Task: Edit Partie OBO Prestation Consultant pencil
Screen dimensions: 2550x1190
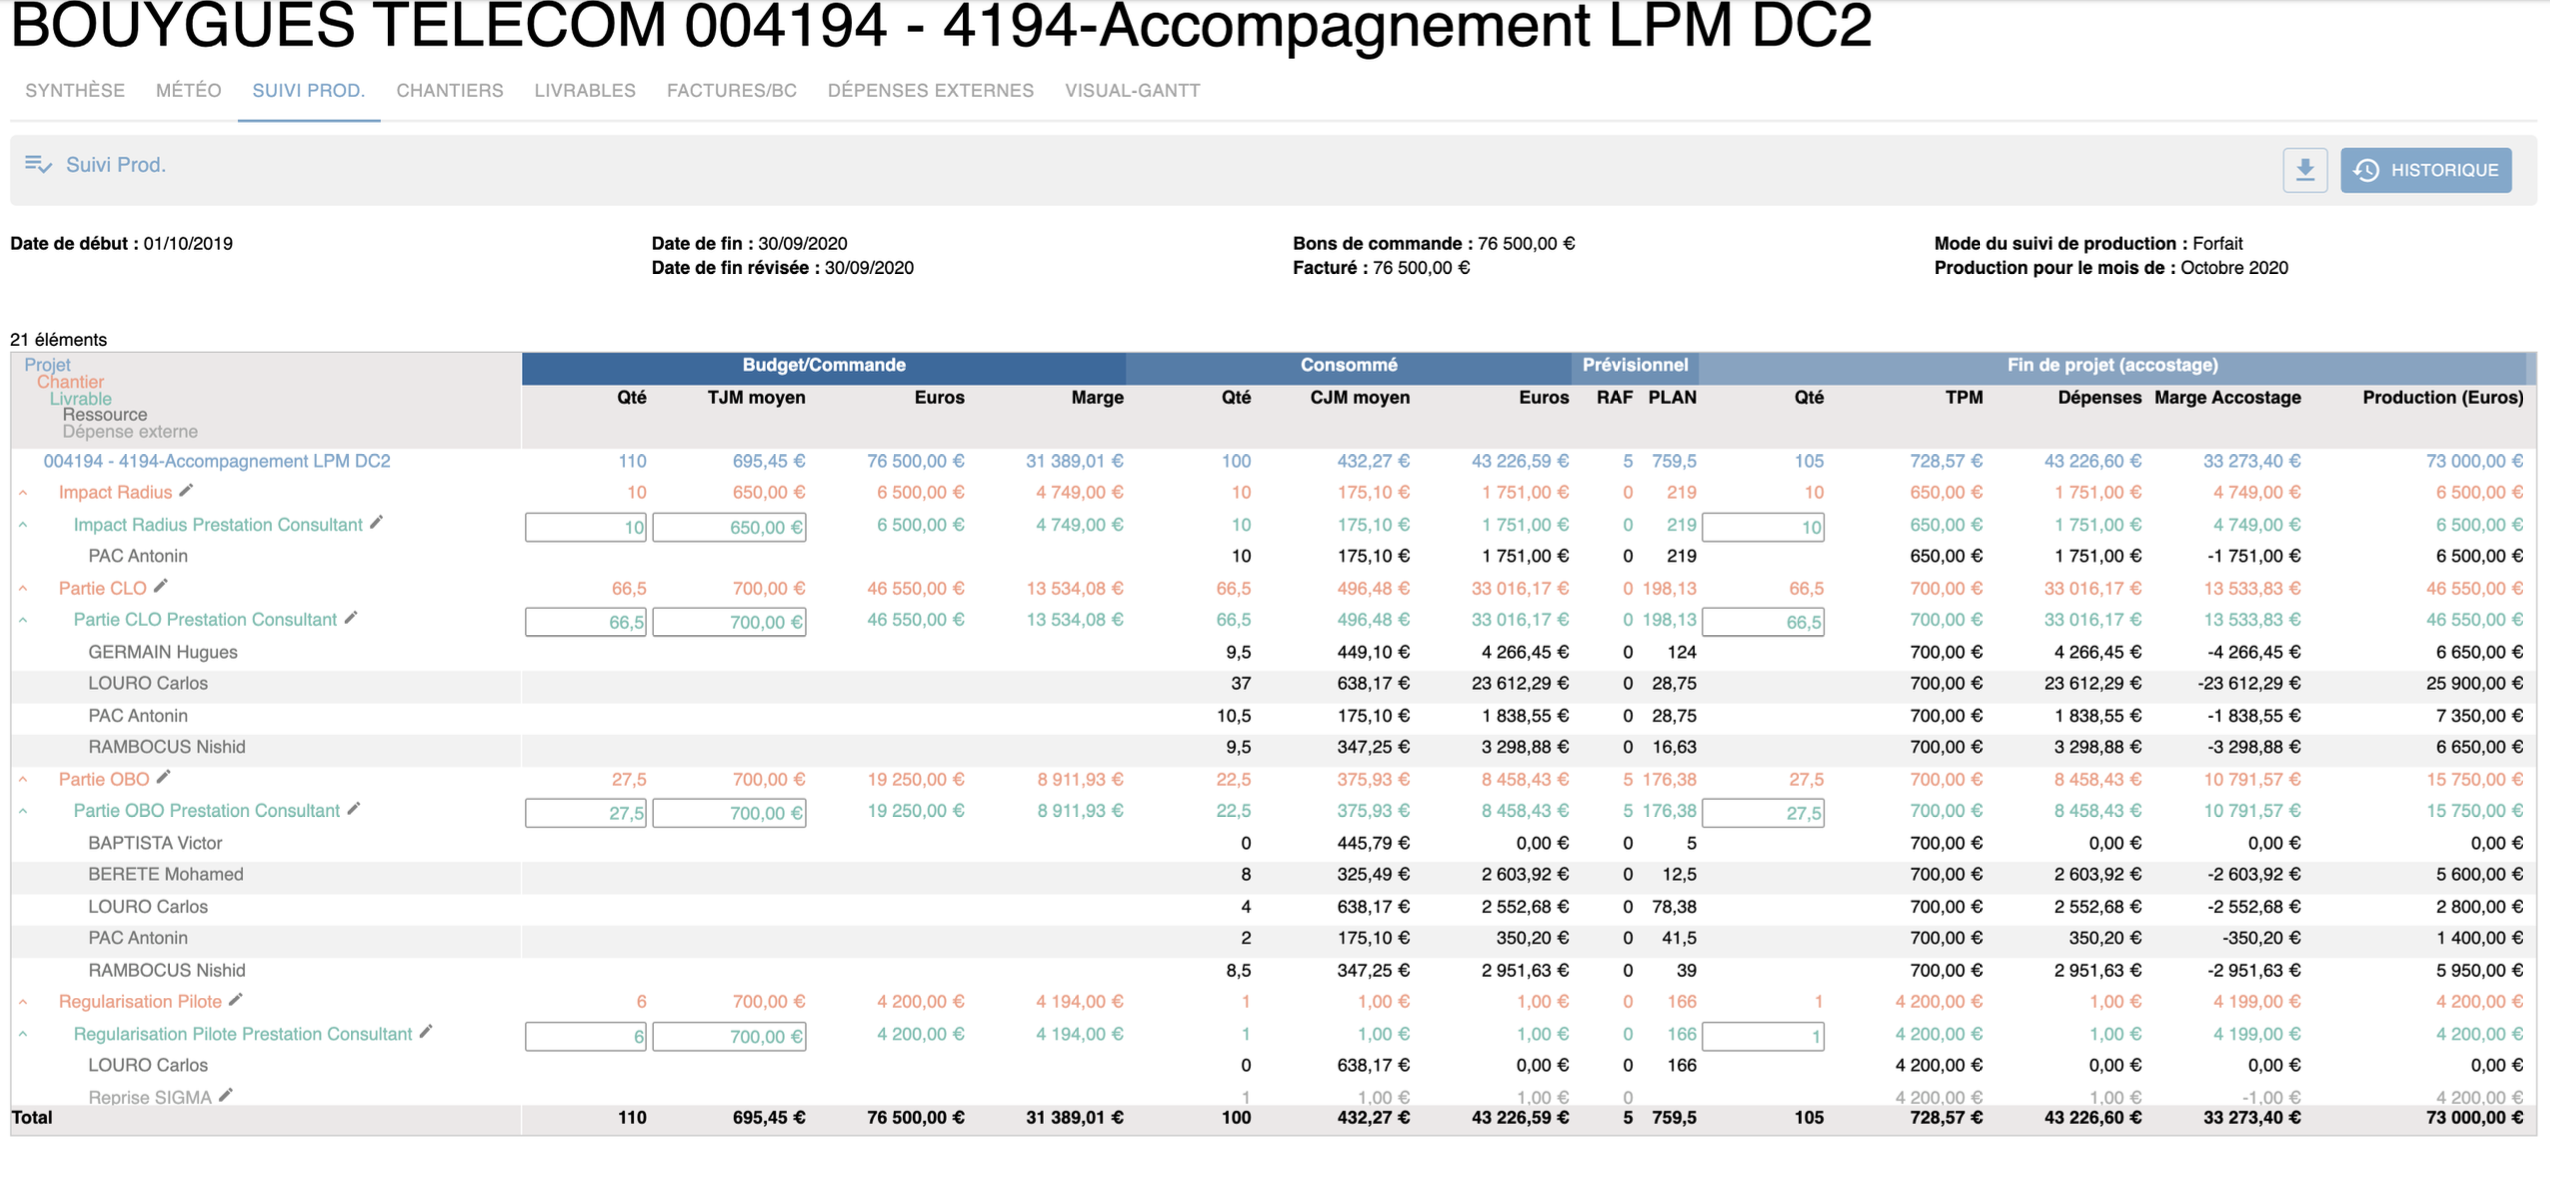Action: tap(354, 809)
